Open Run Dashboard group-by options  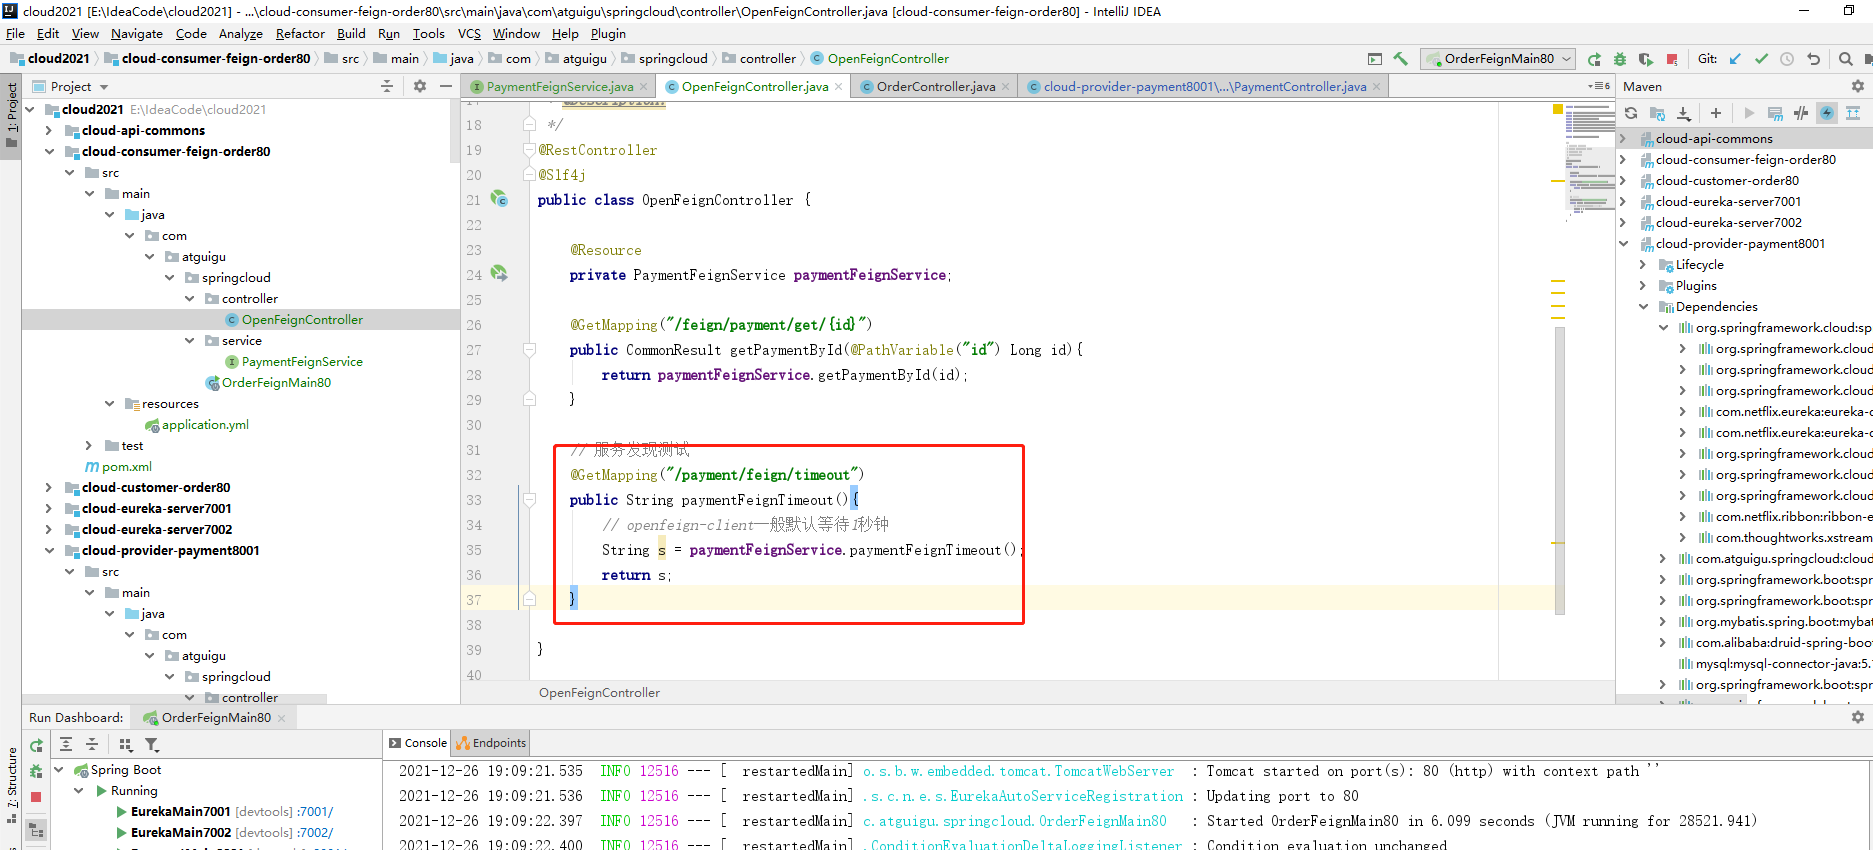[x=126, y=744]
